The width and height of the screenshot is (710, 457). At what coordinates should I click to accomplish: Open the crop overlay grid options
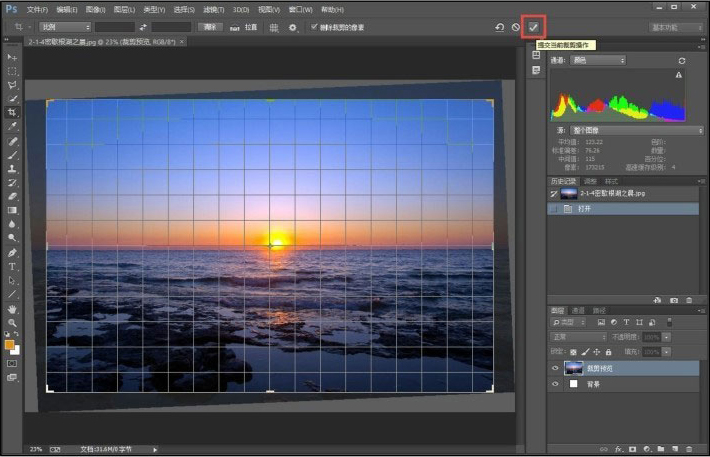(x=274, y=27)
